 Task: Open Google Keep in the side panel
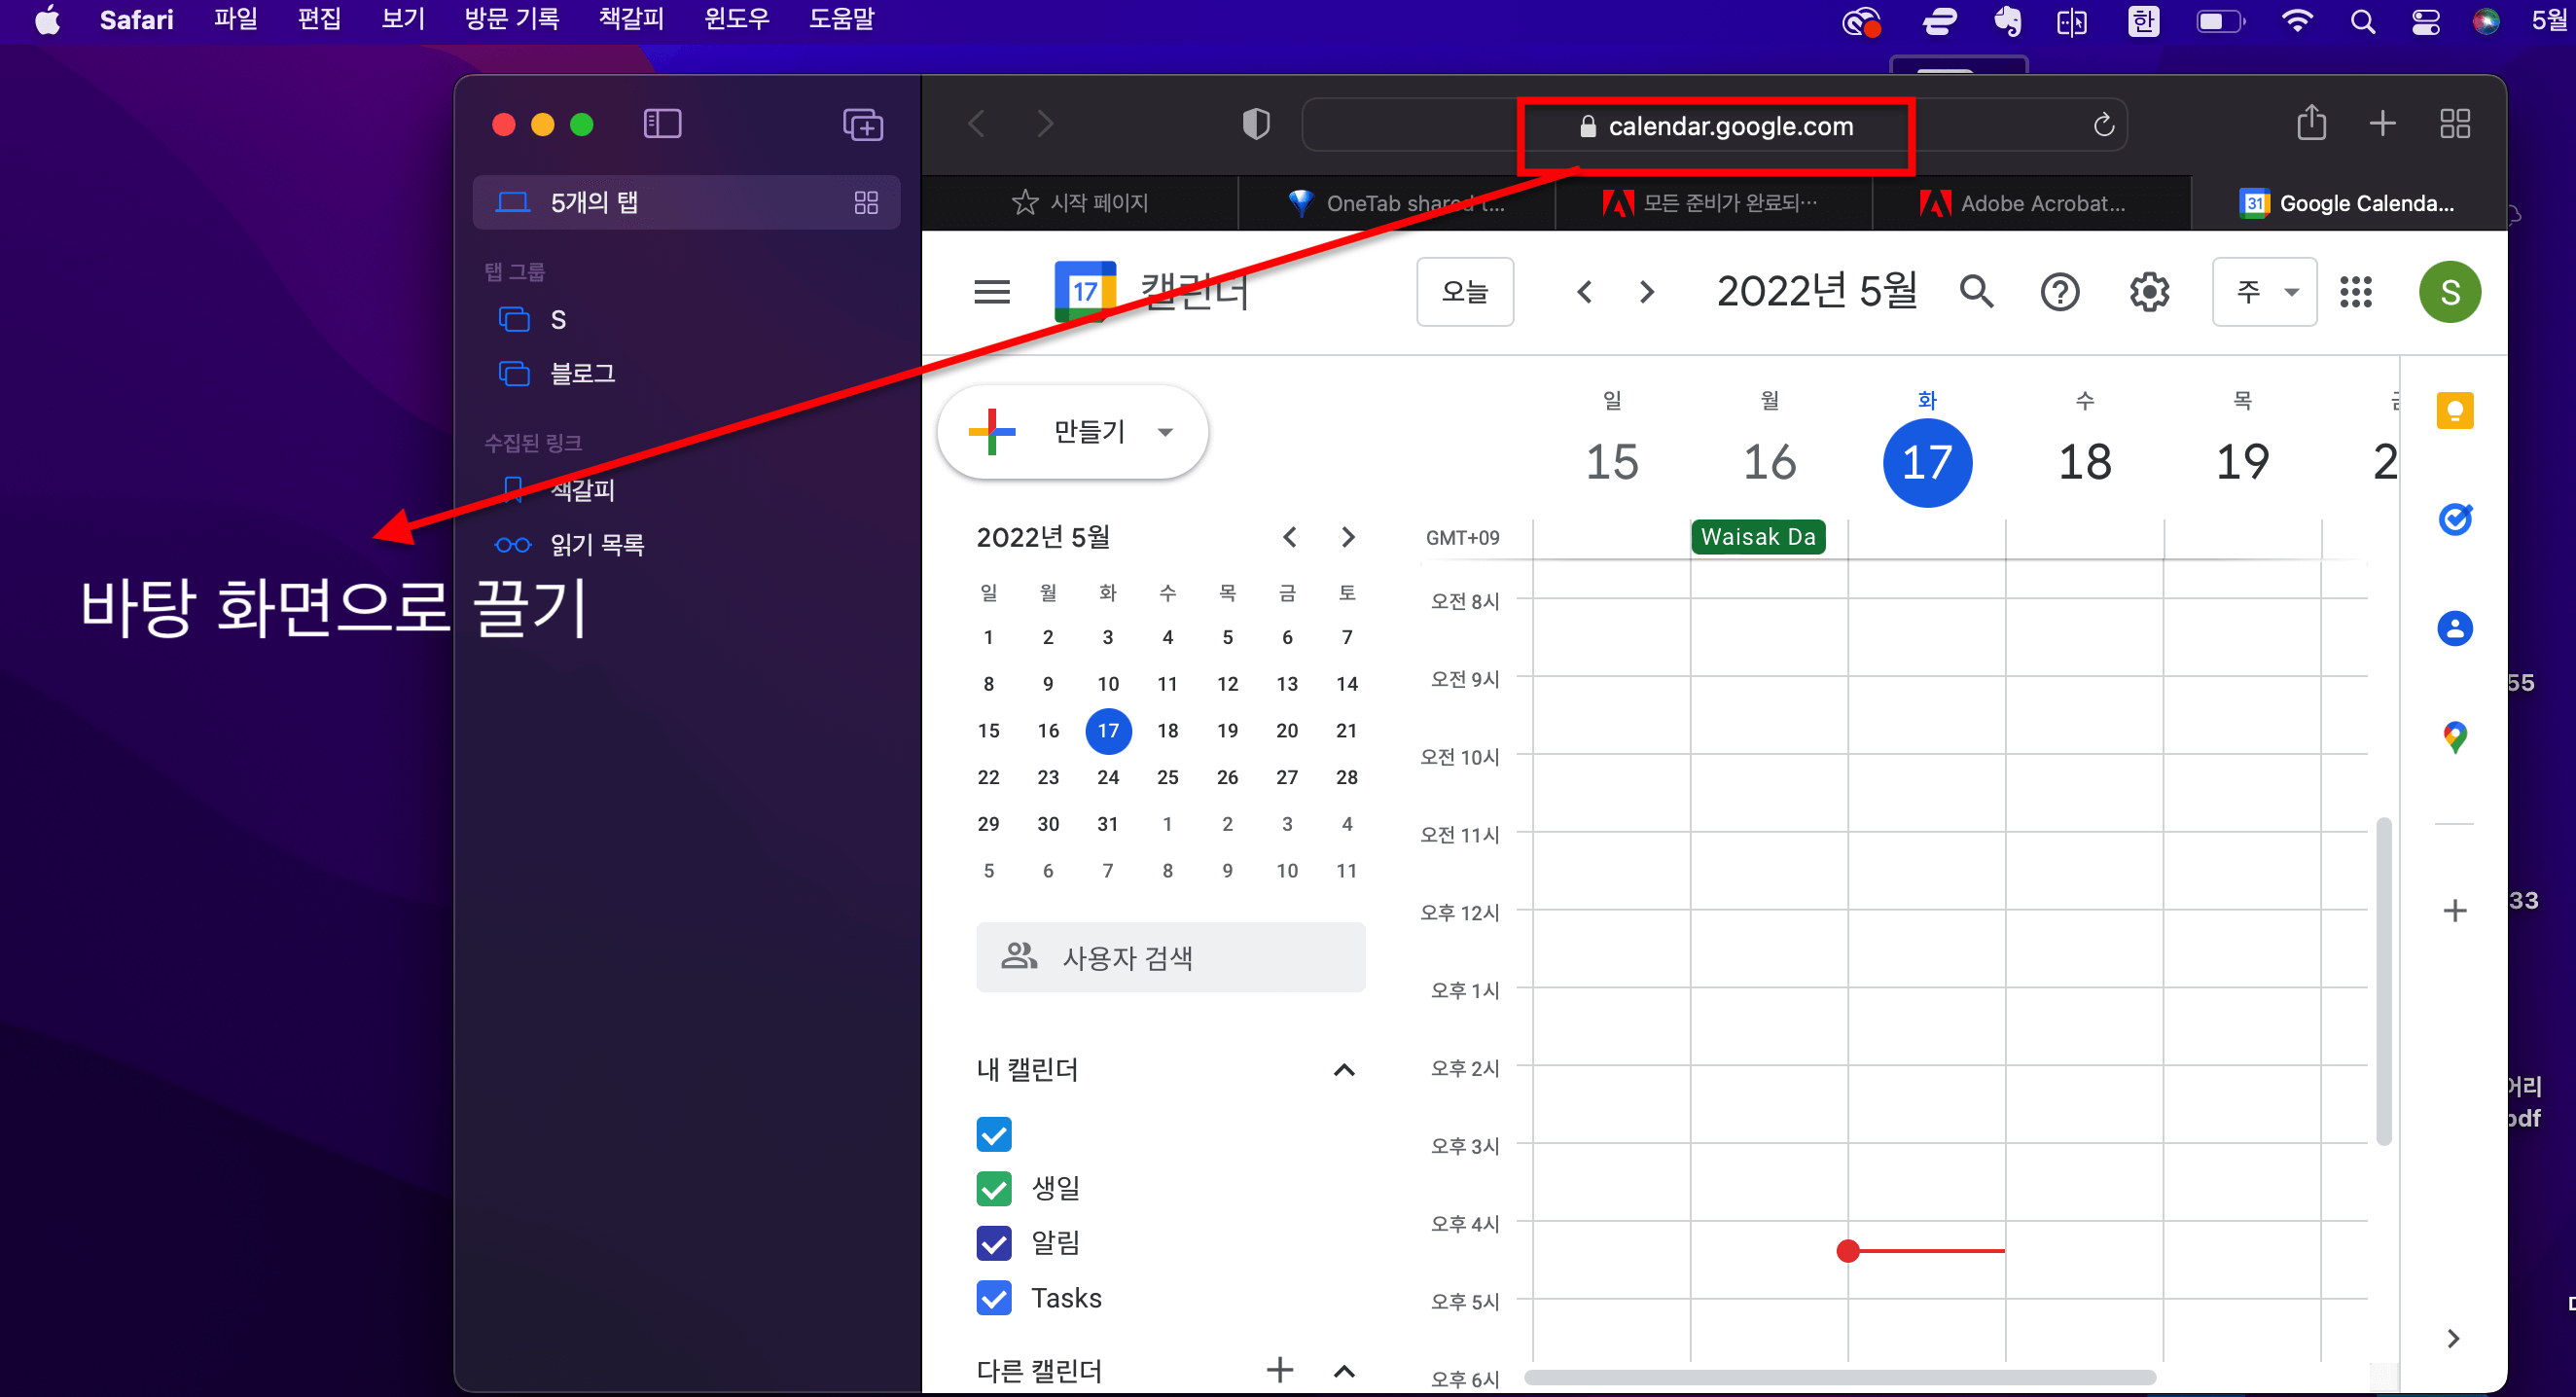point(2455,410)
